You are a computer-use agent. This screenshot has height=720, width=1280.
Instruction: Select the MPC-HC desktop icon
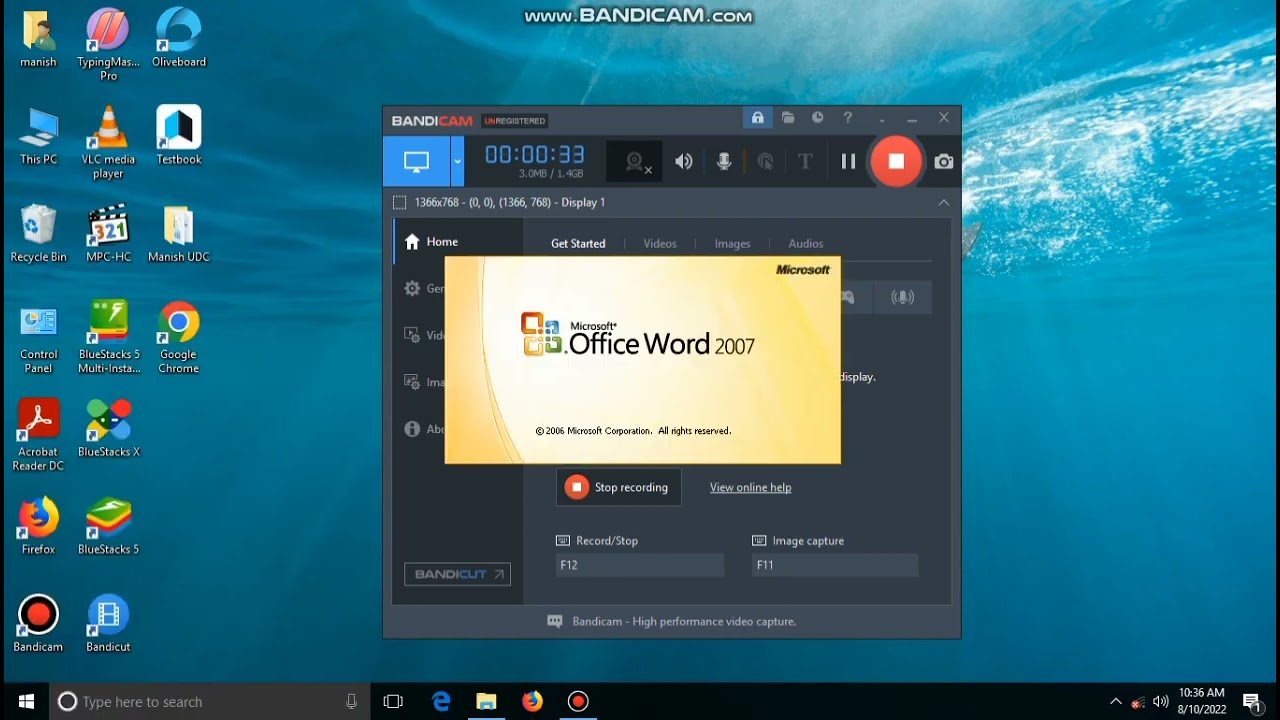click(x=108, y=234)
